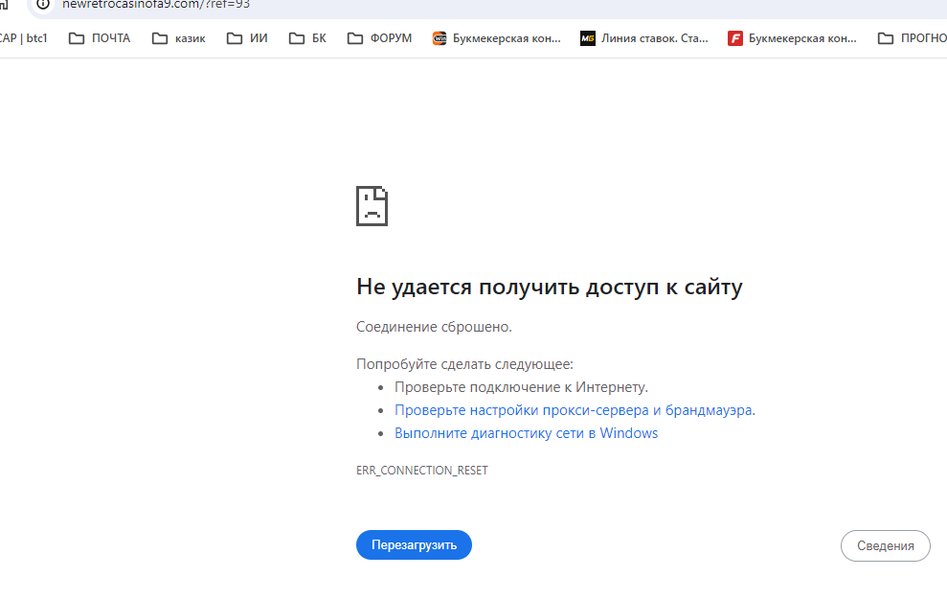Open the CAP | btc1 bookmark
This screenshot has width=947, height=600.
click(x=23, y=39)
